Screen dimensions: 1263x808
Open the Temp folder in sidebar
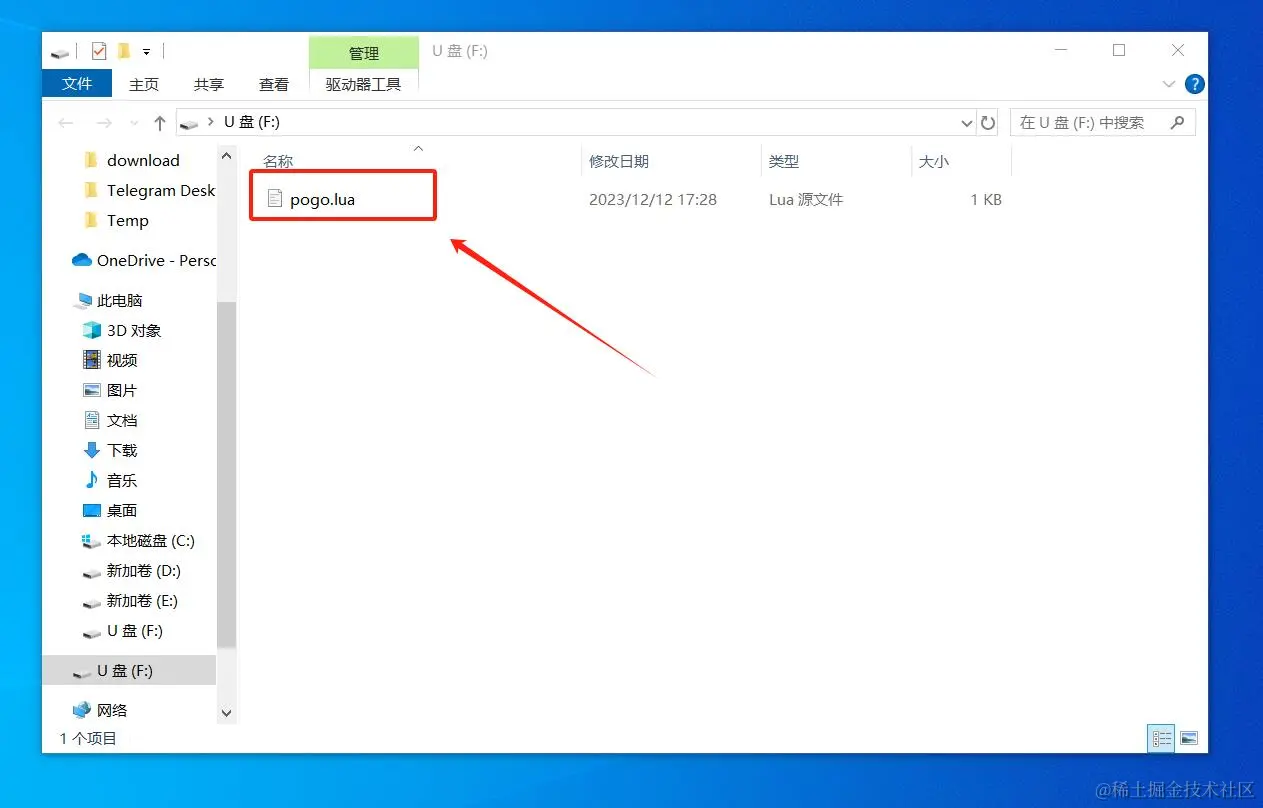(x=128, y=220)
